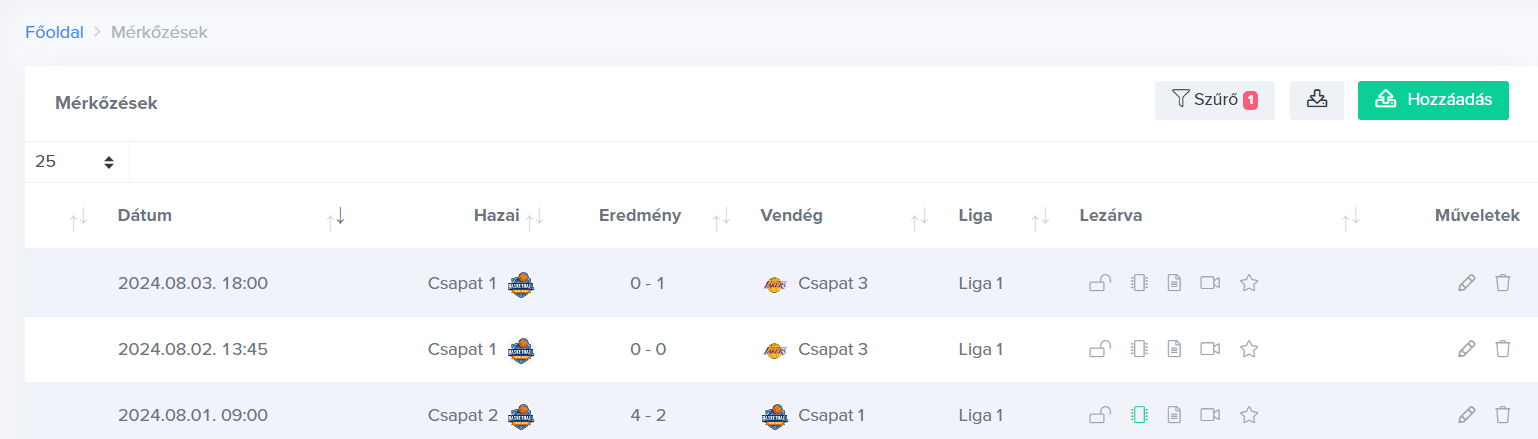Toggle lock on the 2024.08.03. 18:00 match
This screenshot has width=1538, height=439.
(x=1100, y=283)
